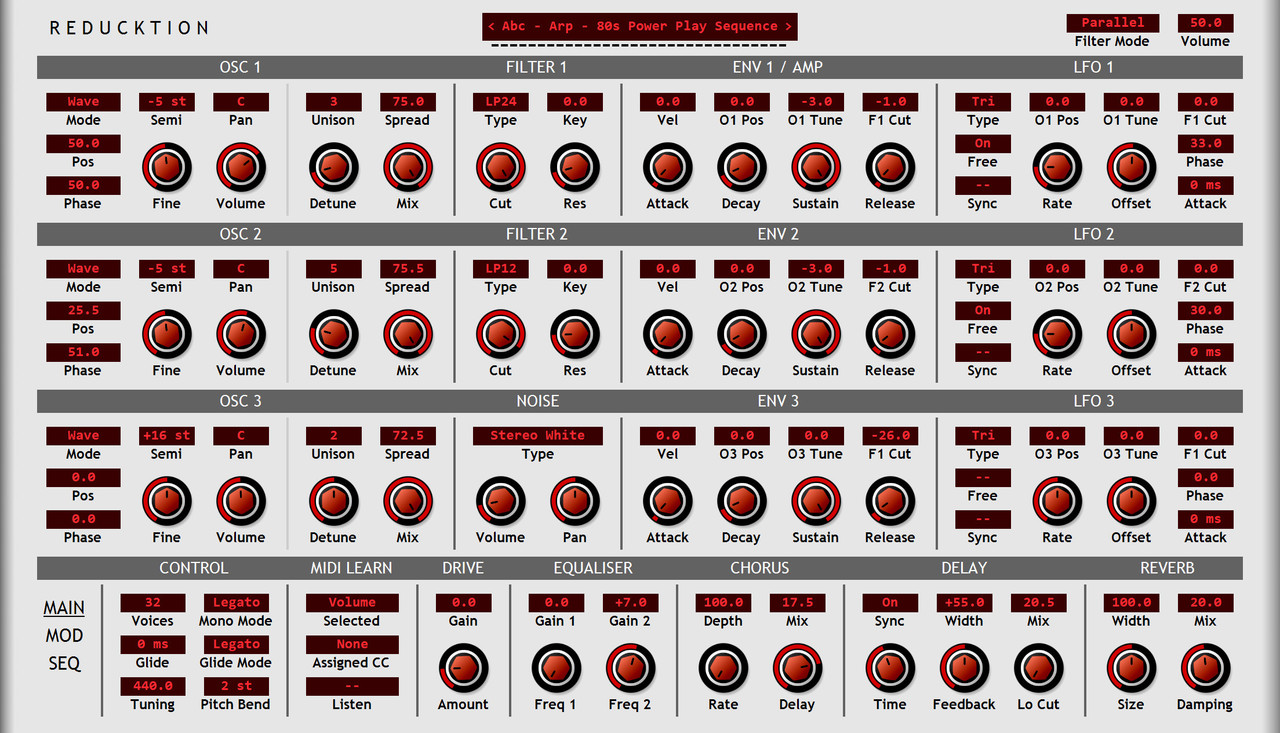Click the OSC 2 Mix knob
The image size is (1280, 733).
pyautogui.click(x=407, y=334)
